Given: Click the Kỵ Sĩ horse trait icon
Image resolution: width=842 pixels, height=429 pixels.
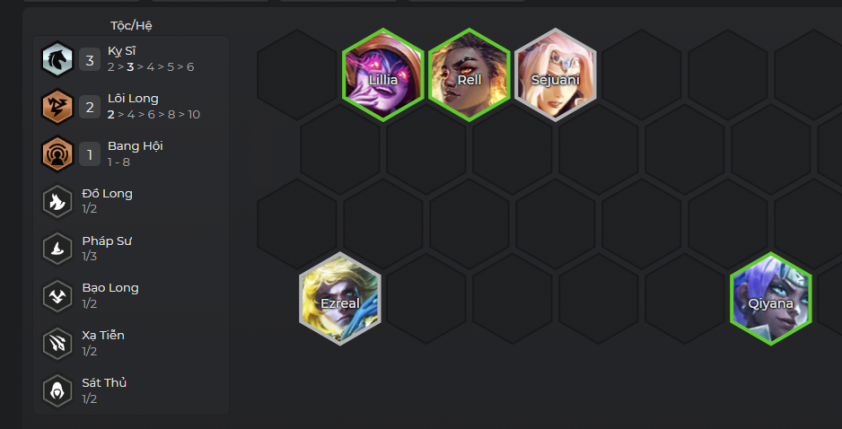Looking at the screenshot, I should pyautogui.click(x=57, y=60).
